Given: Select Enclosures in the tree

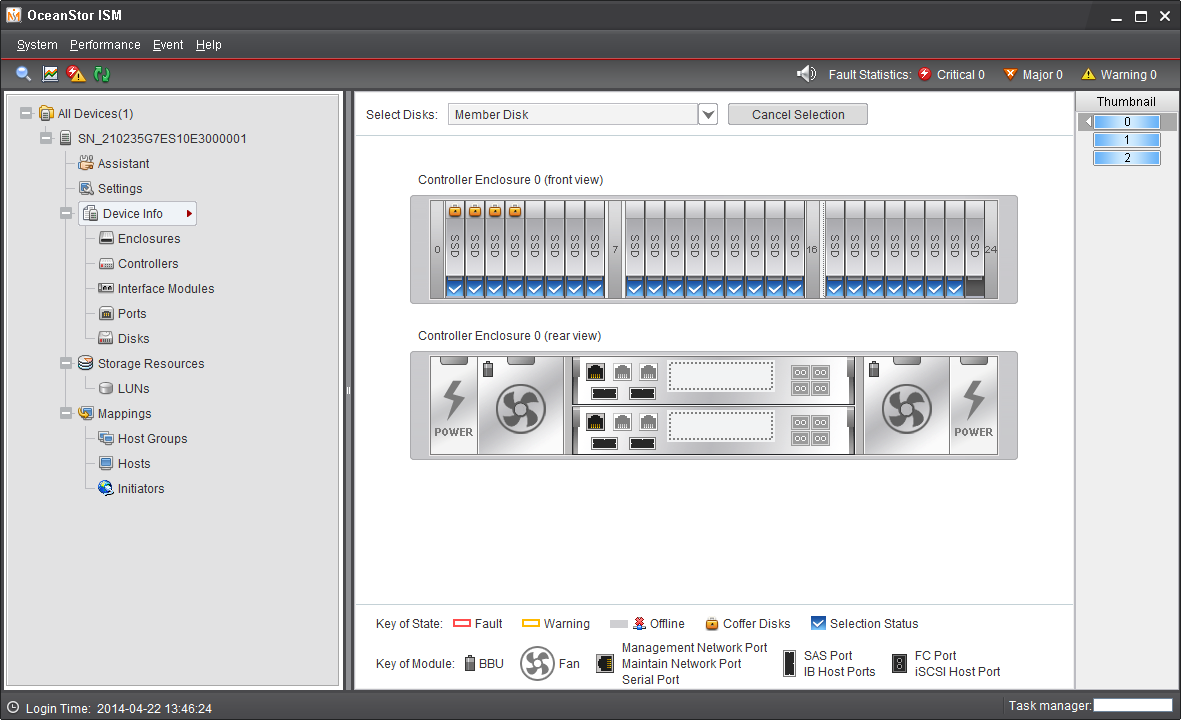Looking at the screenshot, I should 149,238.
